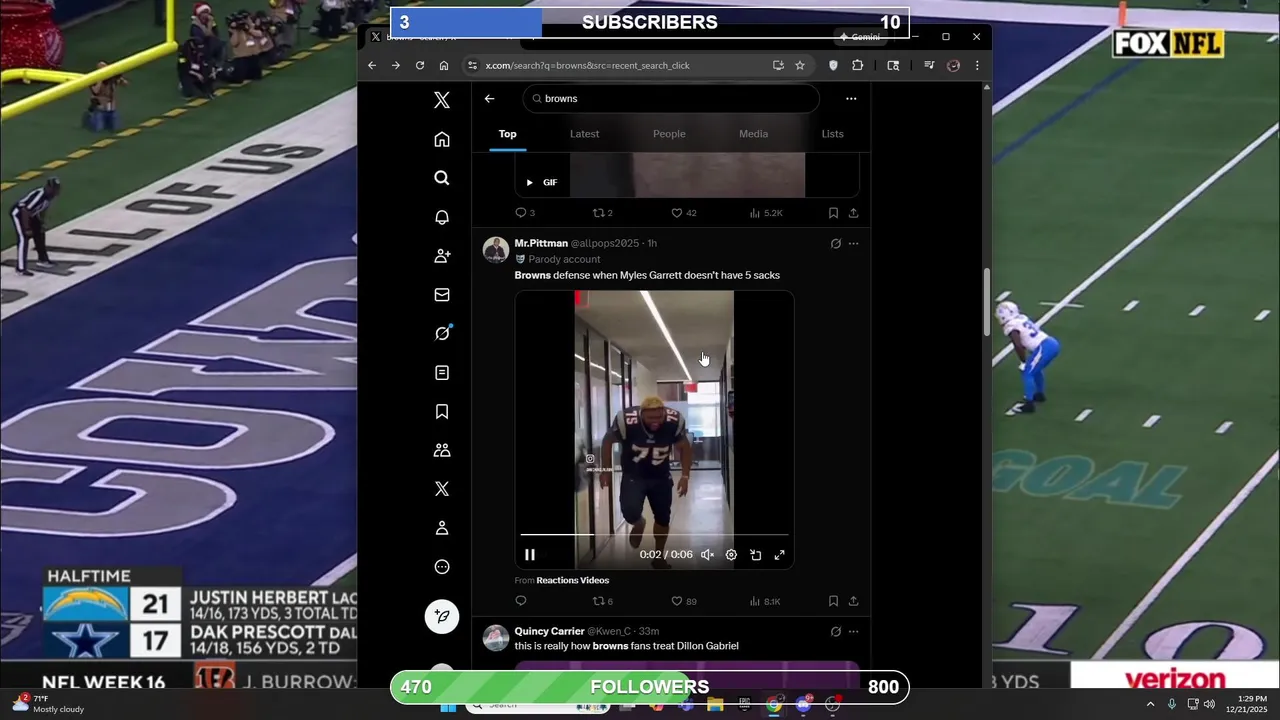
Task: Open Grok icon in the X sidebar
Action: point(442,333)
